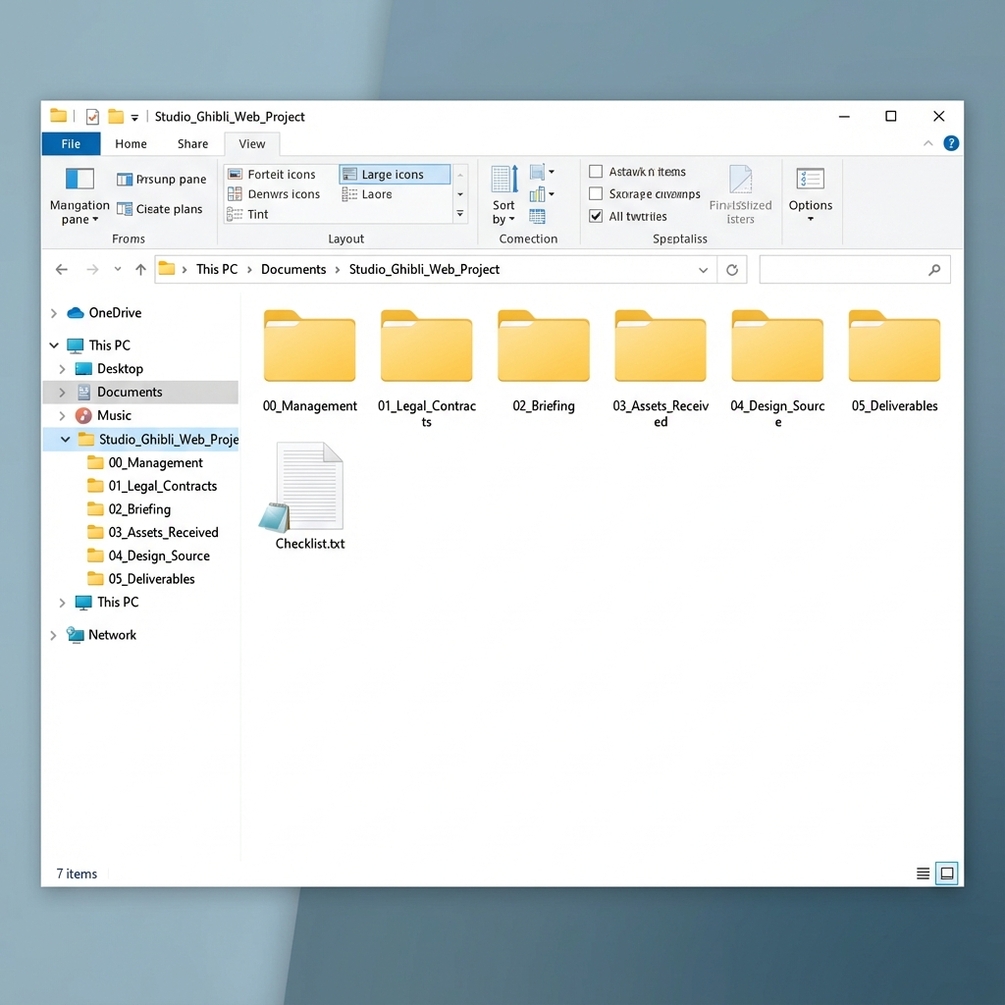Collapse the Studio_Ghibli_Web_Project tree node
Screen dimensions: 1005x1005
point(65,439)
